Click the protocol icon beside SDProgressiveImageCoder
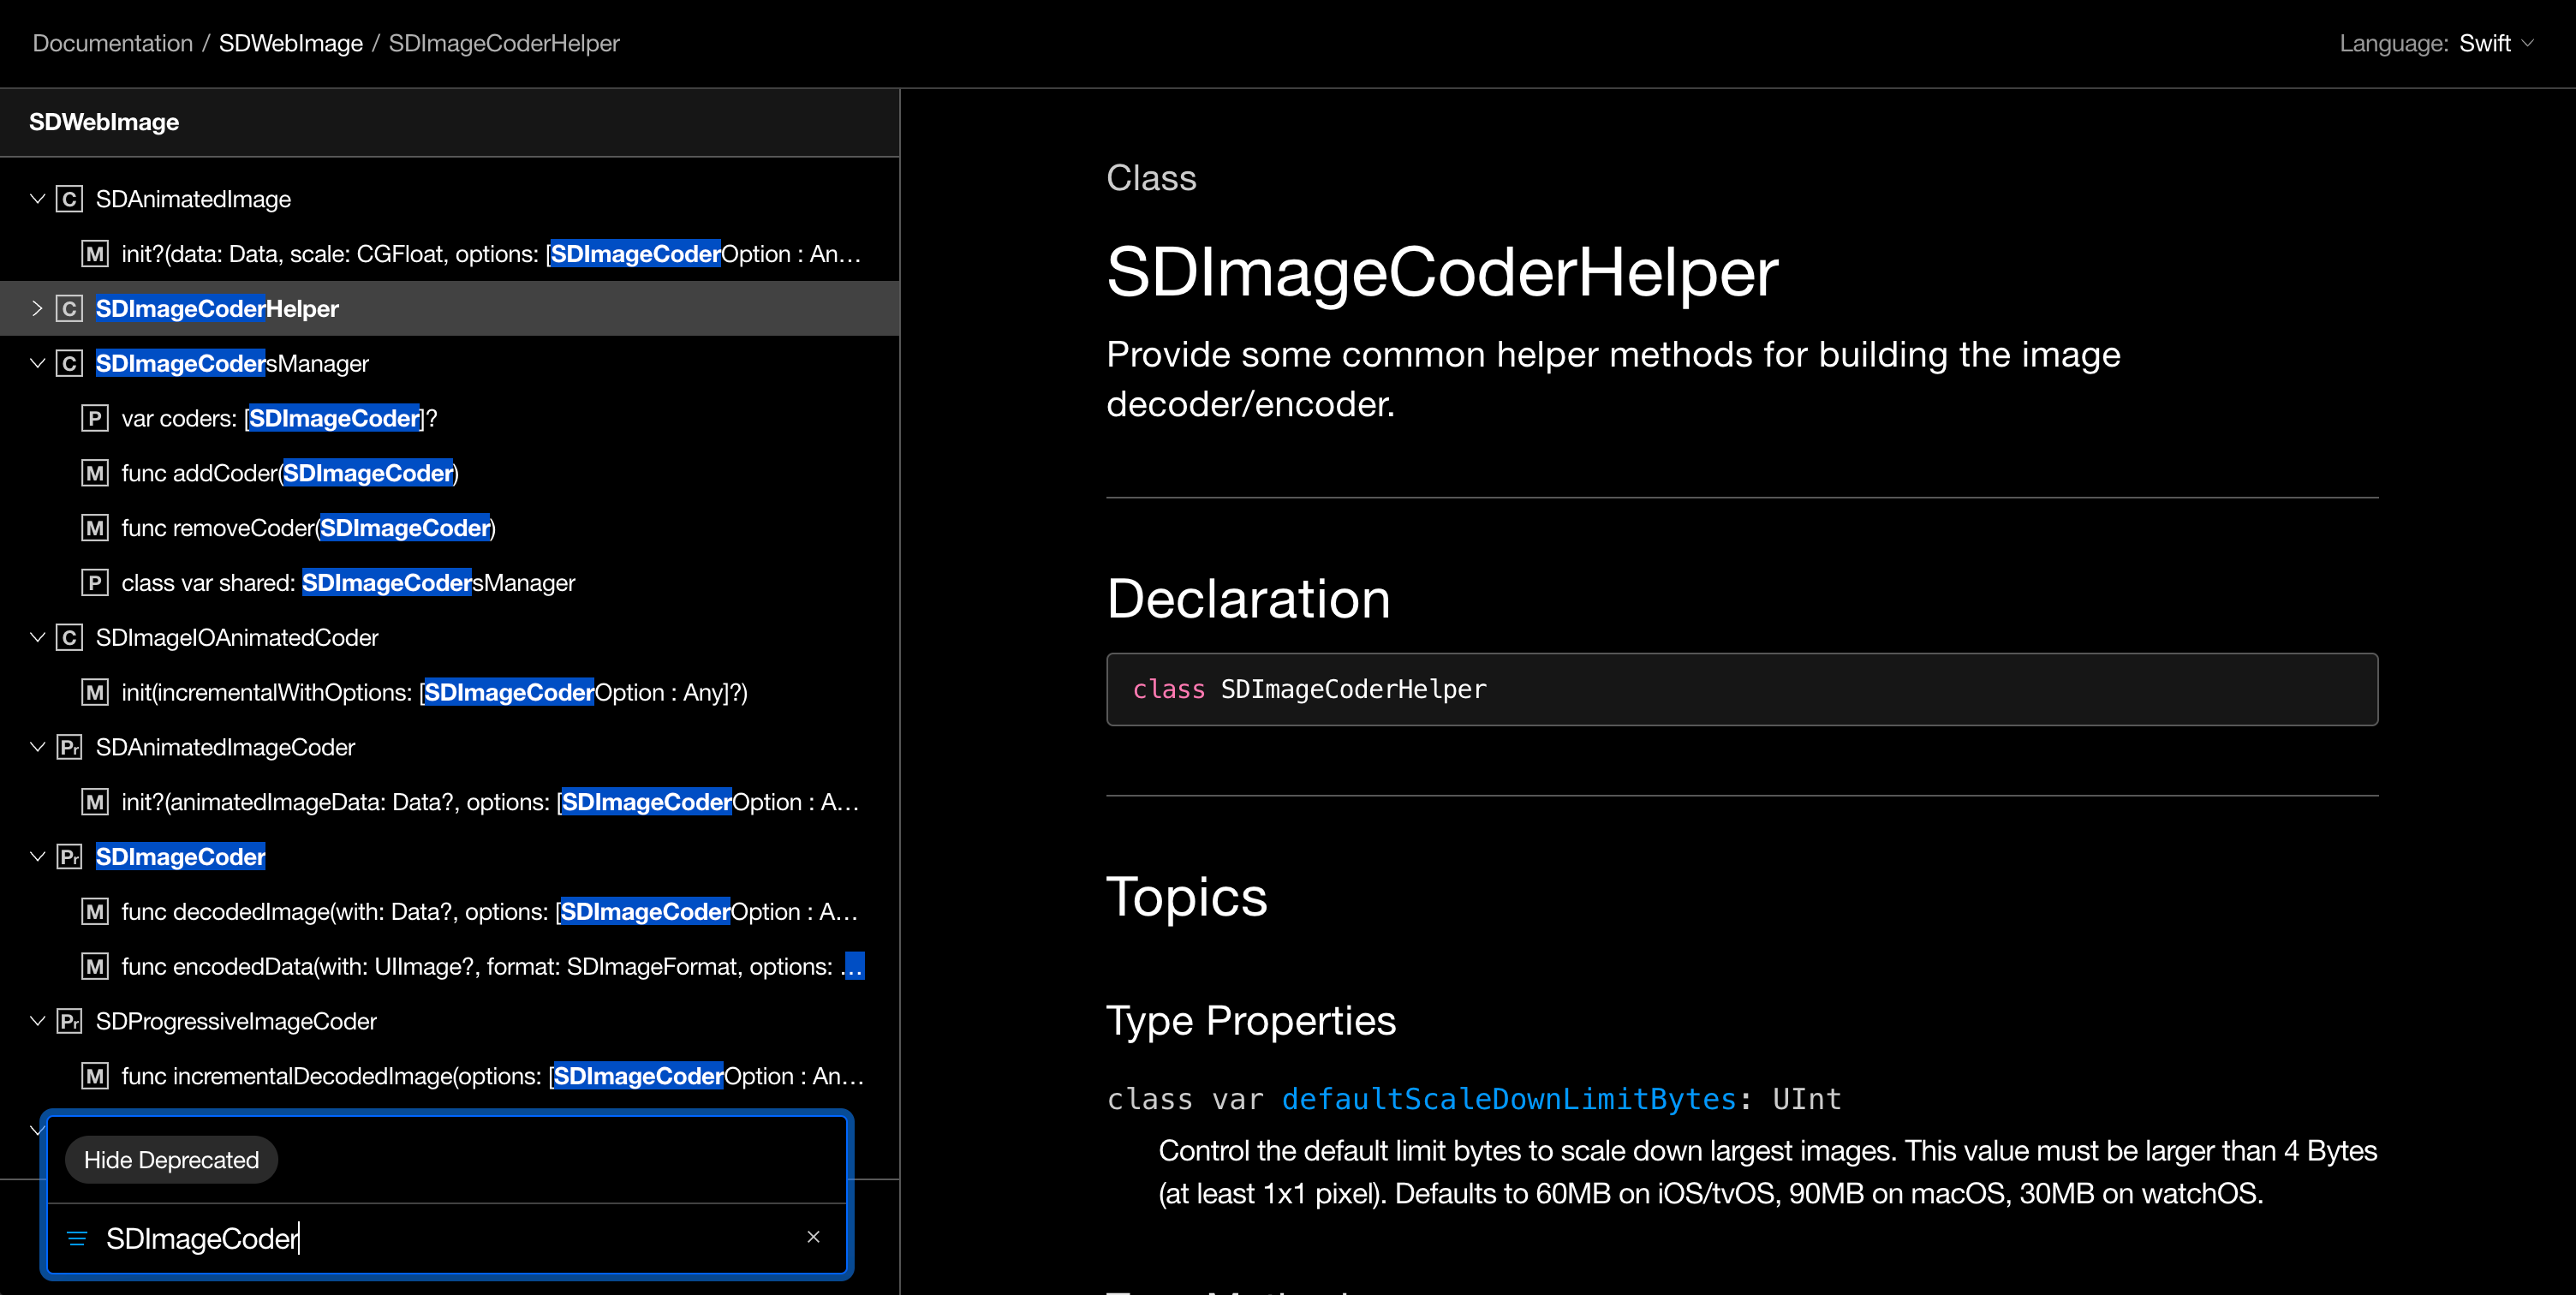 tap(68, 1021)
